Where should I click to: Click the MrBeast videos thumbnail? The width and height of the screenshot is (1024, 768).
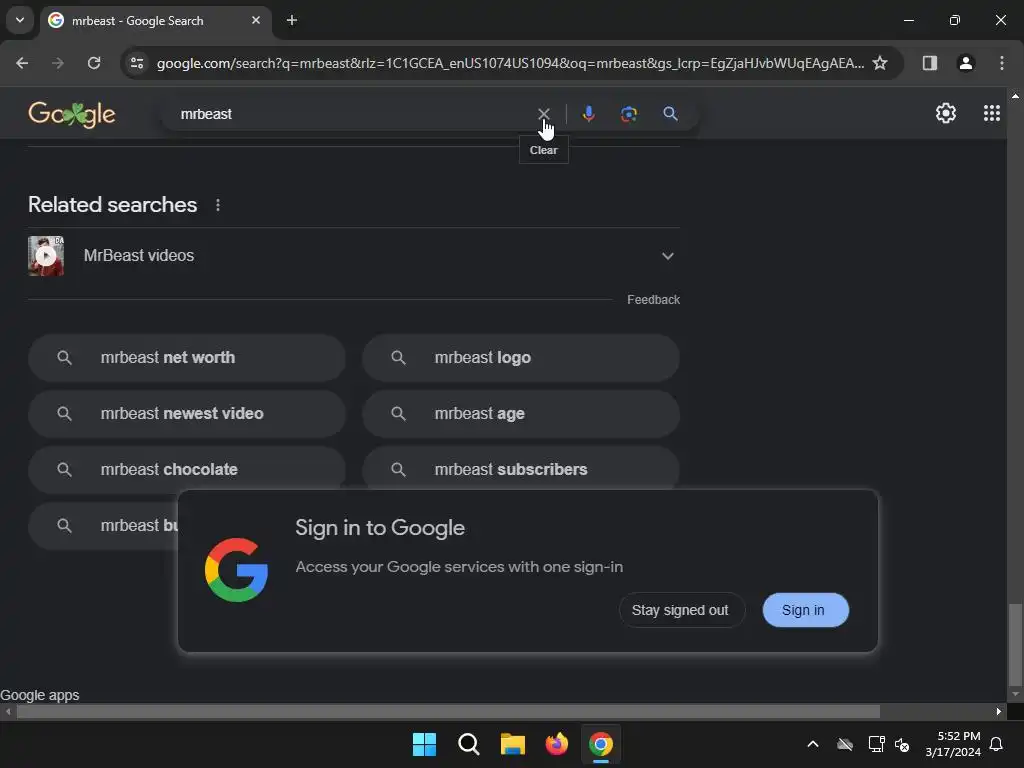46,256
